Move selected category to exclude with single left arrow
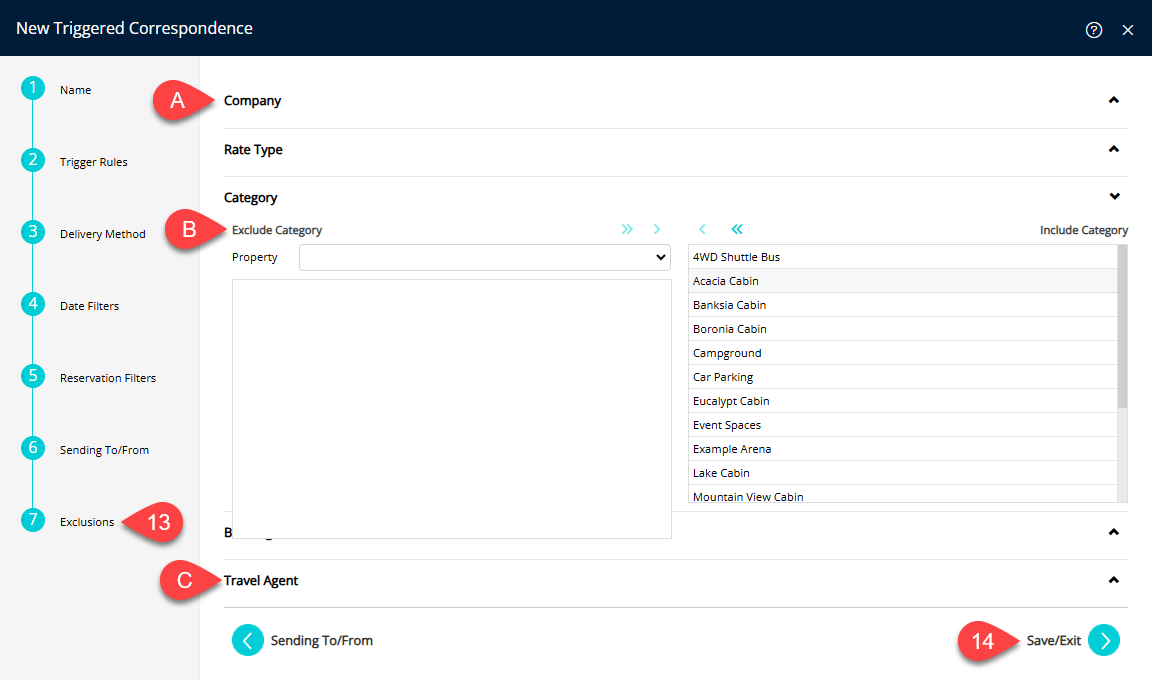Viewport: 1152px width, 680px height. point(702,229)
